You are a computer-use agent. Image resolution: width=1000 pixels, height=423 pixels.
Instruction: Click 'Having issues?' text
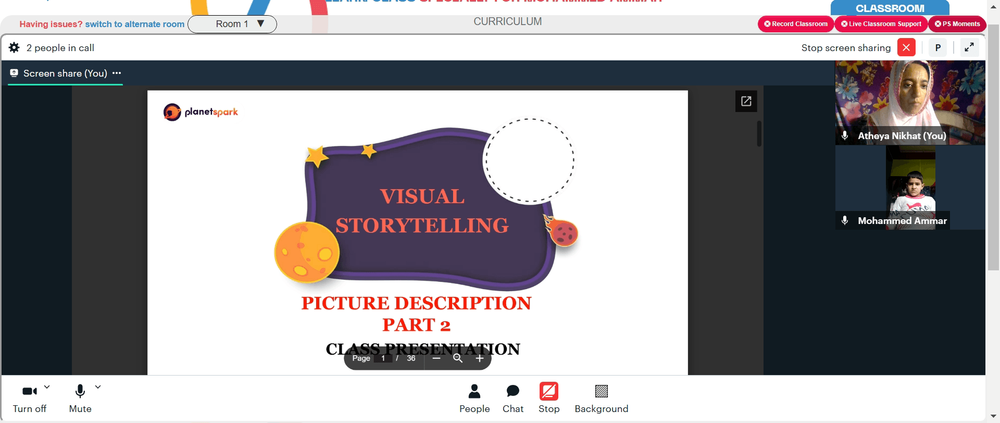(x=51, y=24)
